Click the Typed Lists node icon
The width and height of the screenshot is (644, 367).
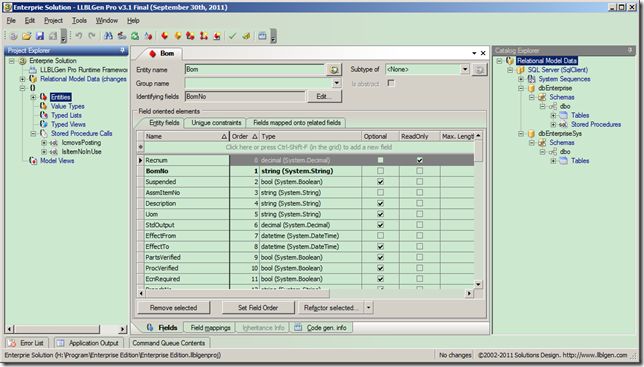click(44, 115)
